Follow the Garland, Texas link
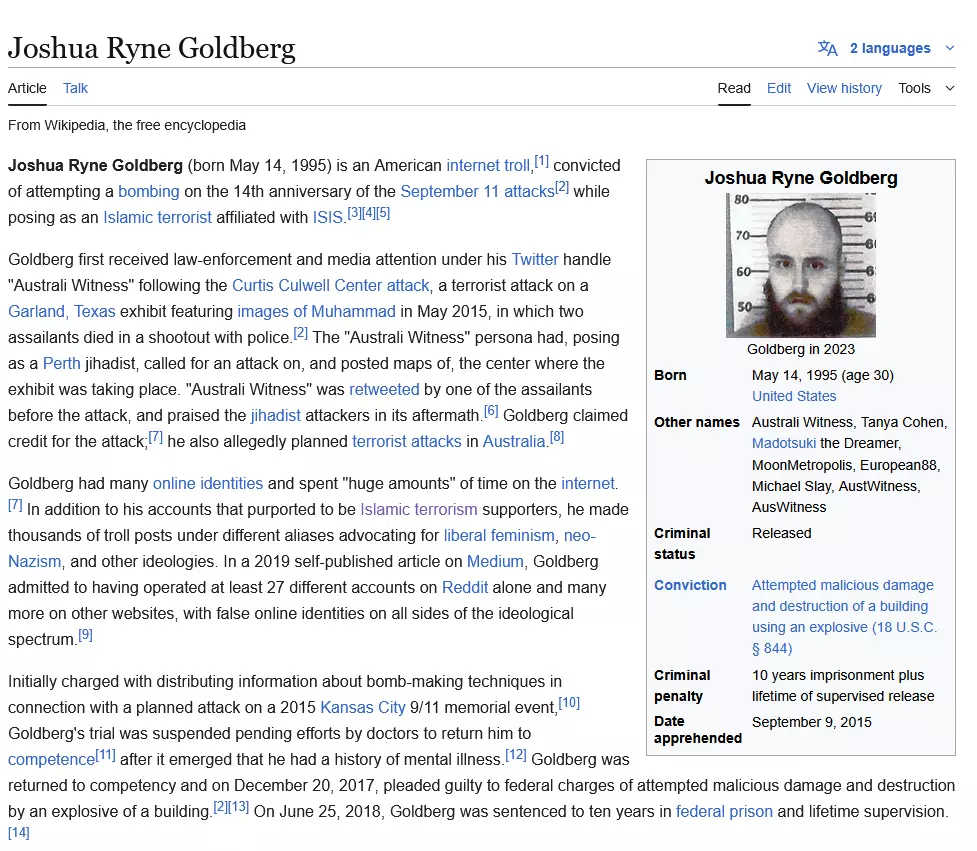The width and height of the screenshot is (977, 851). tap(62, 311)
